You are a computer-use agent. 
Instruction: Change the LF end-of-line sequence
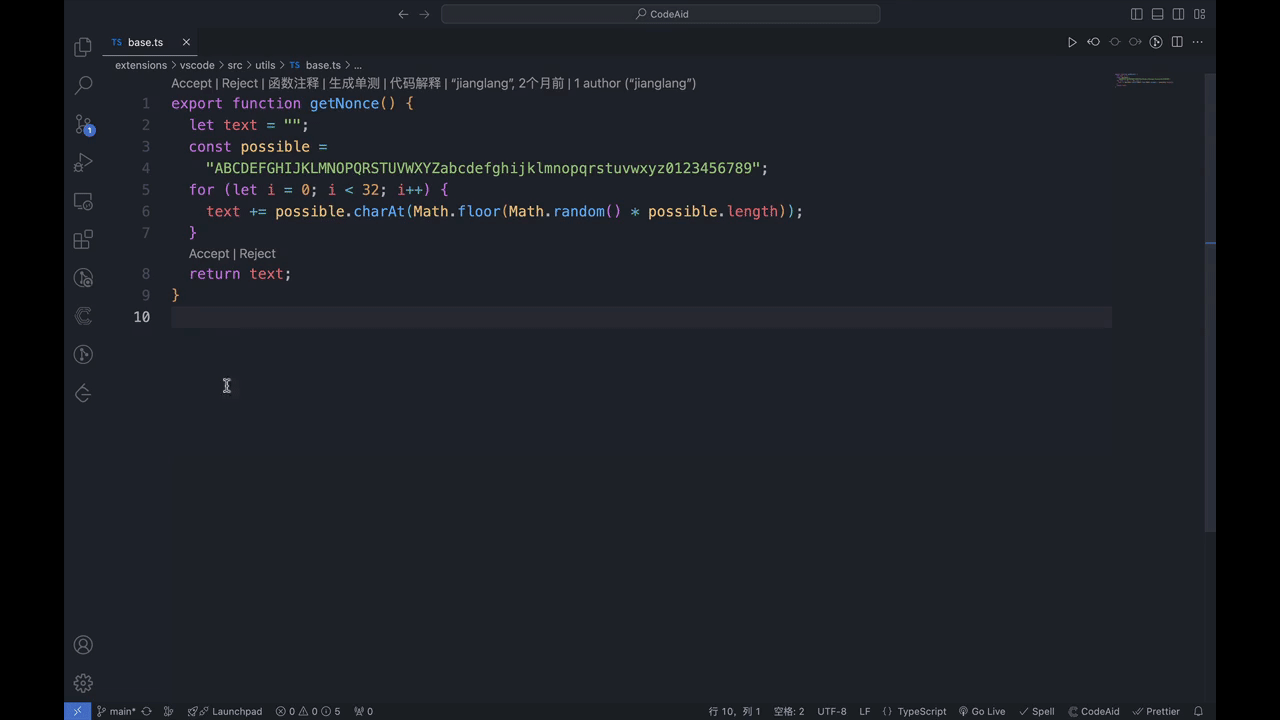(x=865, y=711)
